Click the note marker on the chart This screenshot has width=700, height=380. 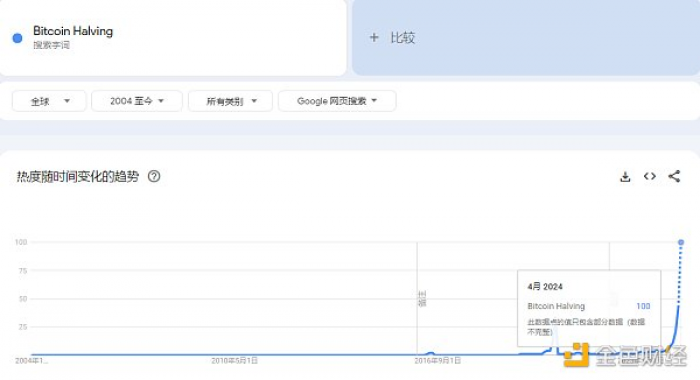pyautogui.click(x=422, y=298)
